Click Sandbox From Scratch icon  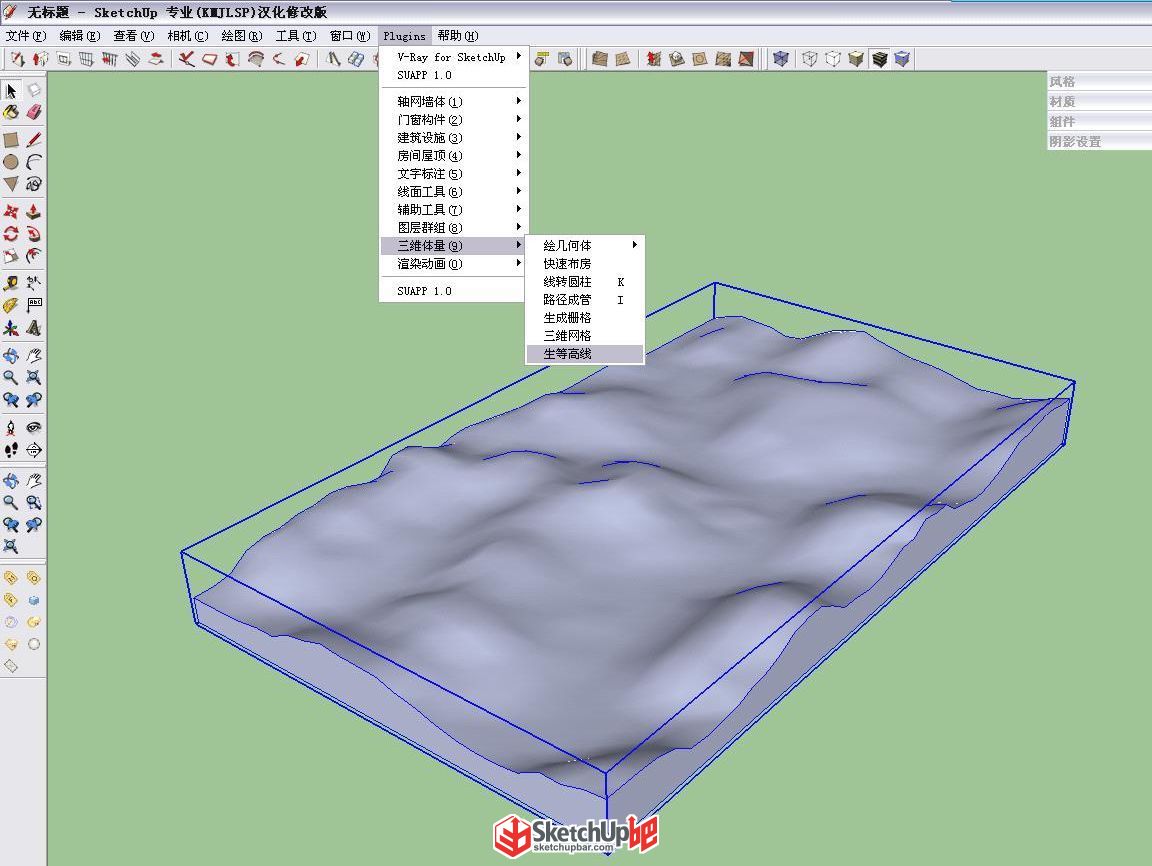click(623, 59)
